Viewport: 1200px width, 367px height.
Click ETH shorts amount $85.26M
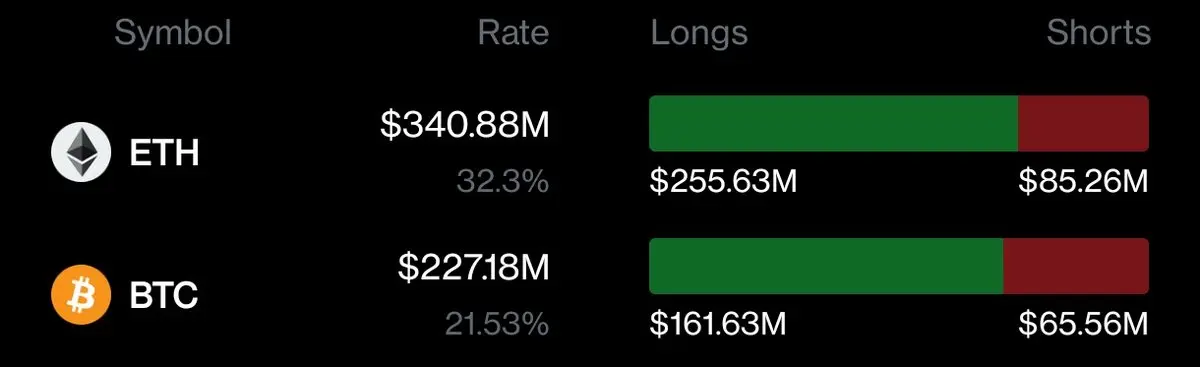tap(1084, 182)
